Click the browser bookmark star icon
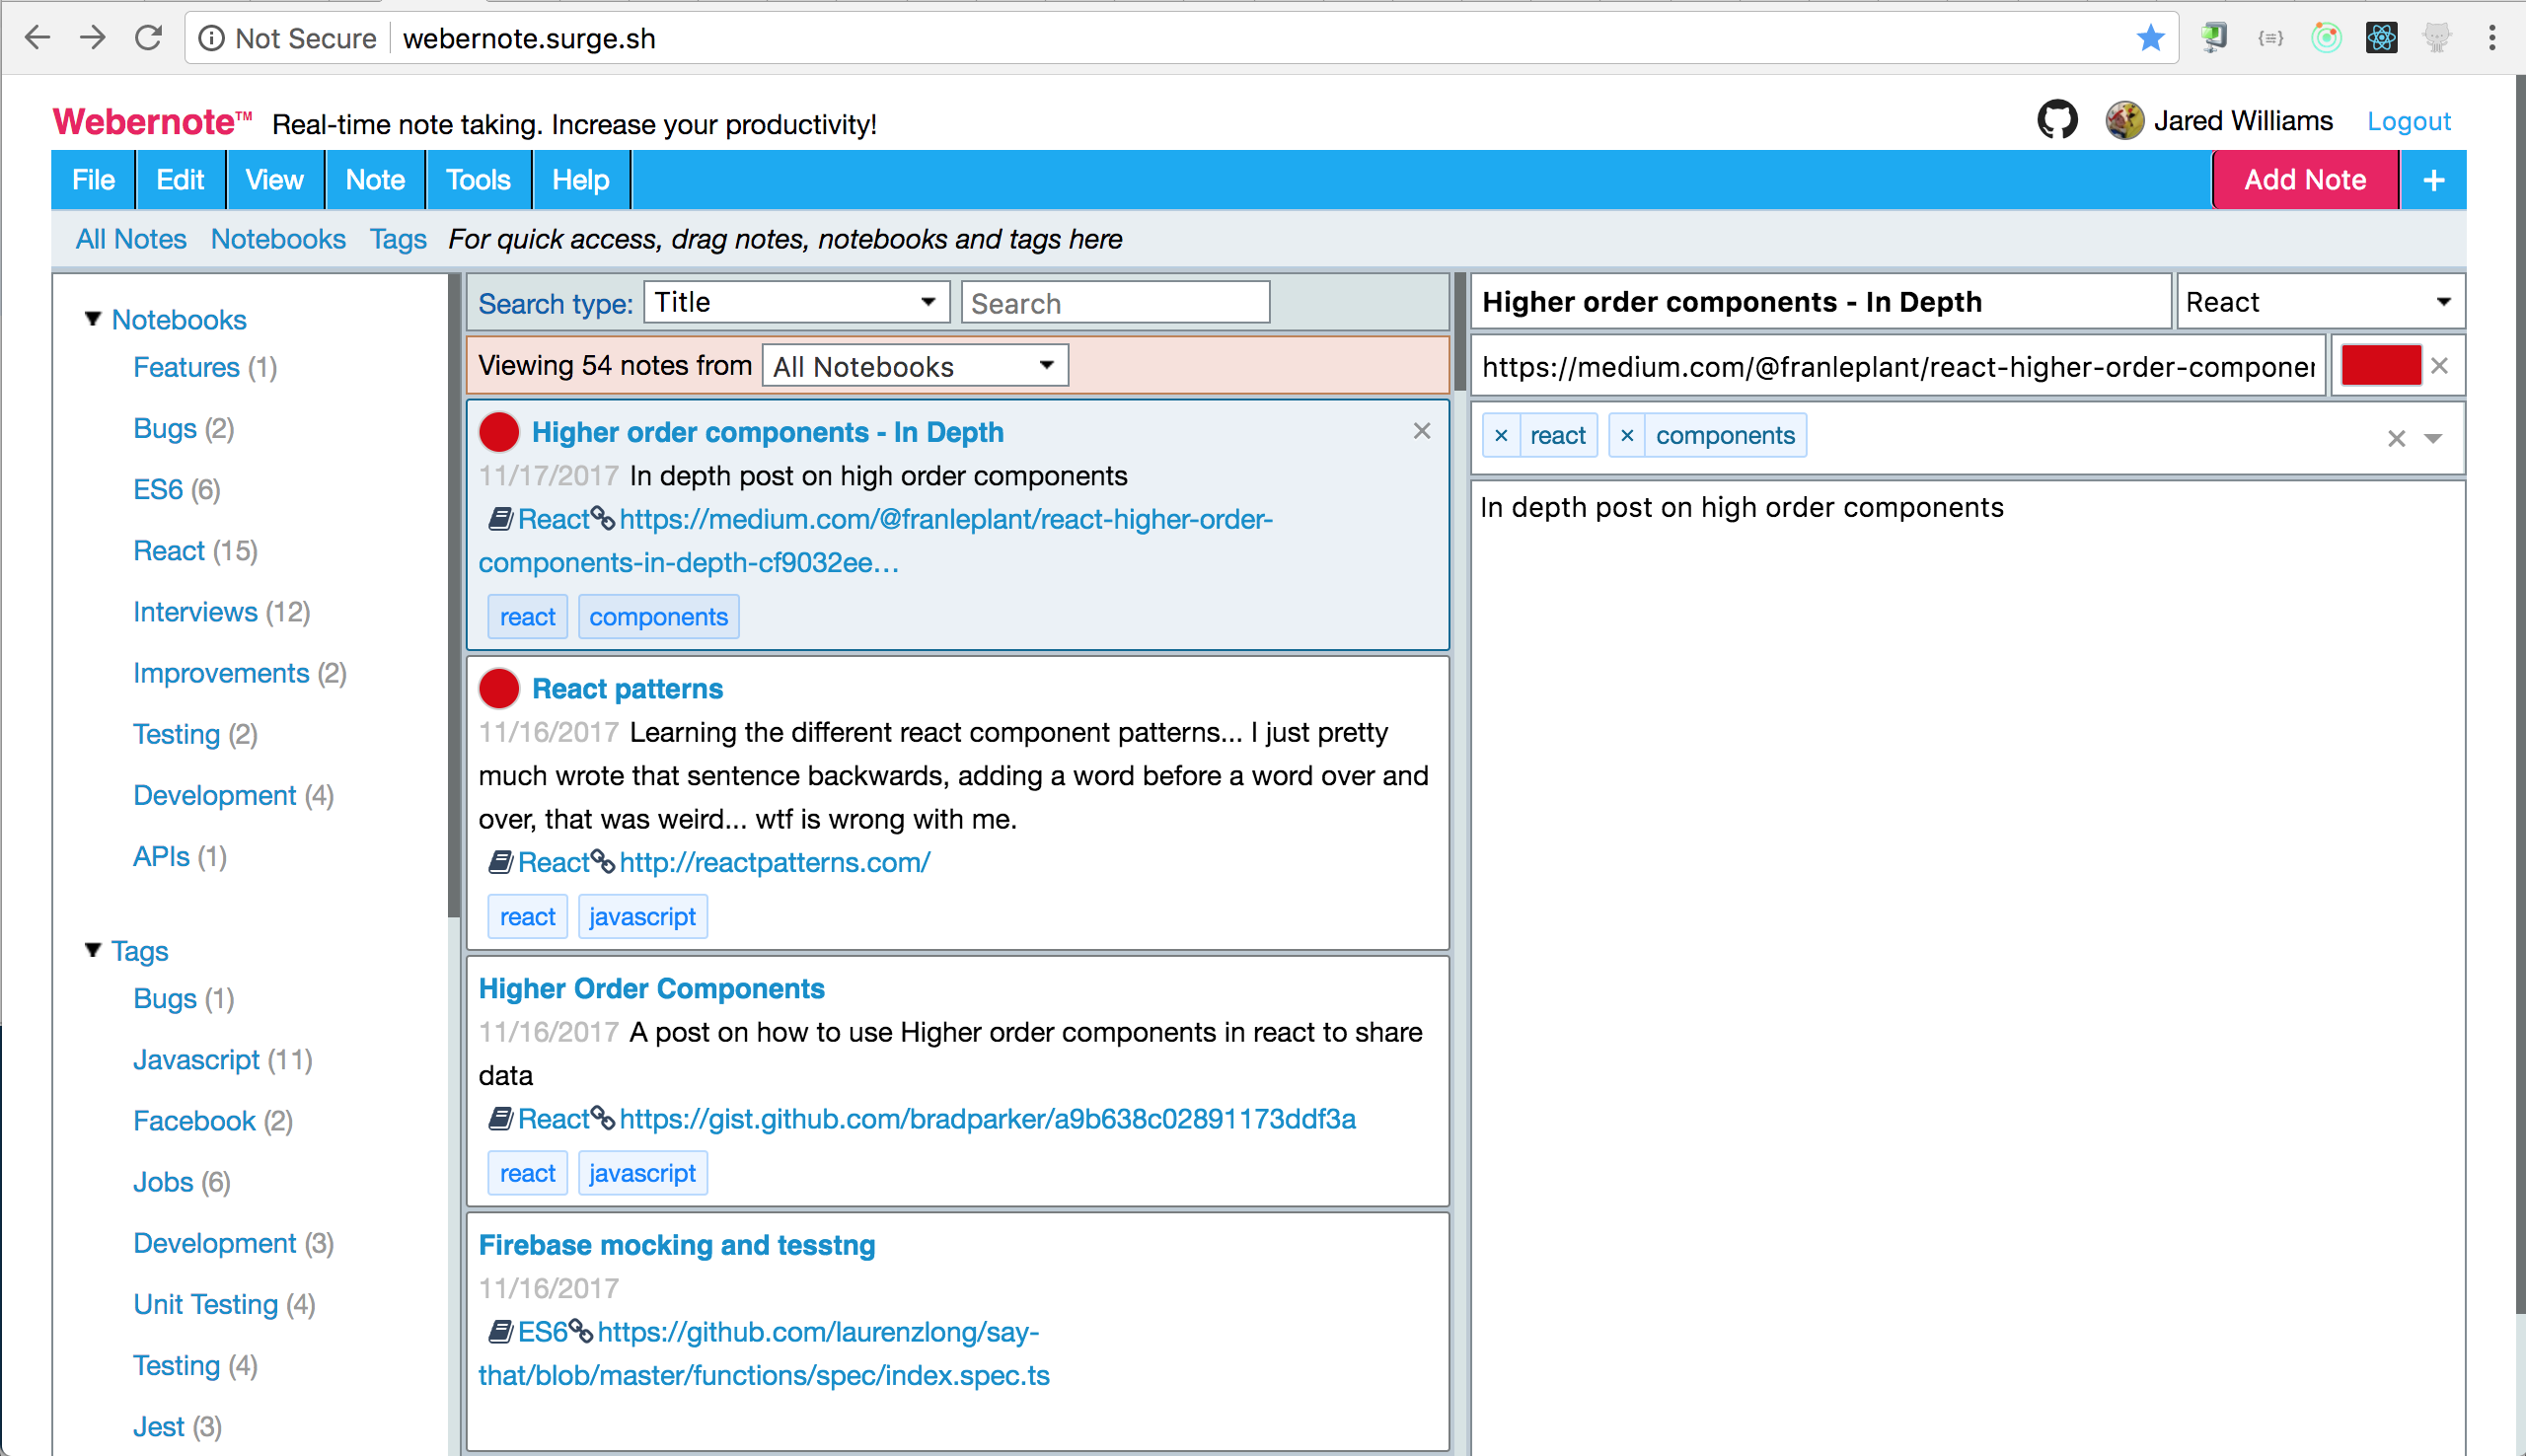Viewport: 2526px width, 1456px height. pyautogui.click(x=2150, y=38)
